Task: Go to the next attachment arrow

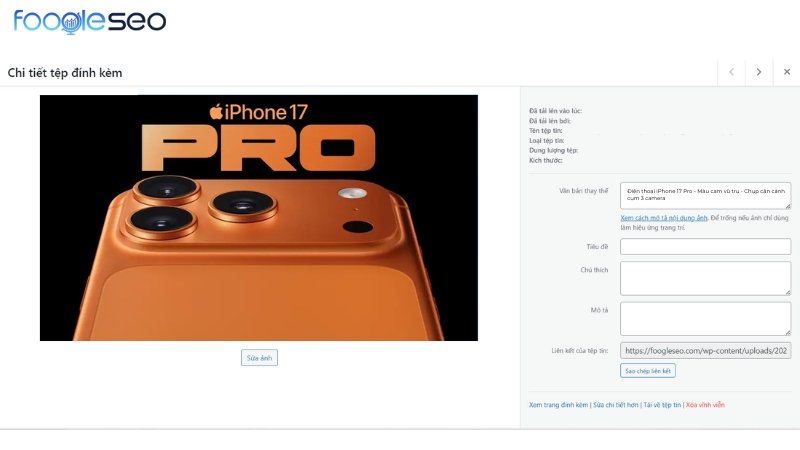Action: click(x=759, y=72)
